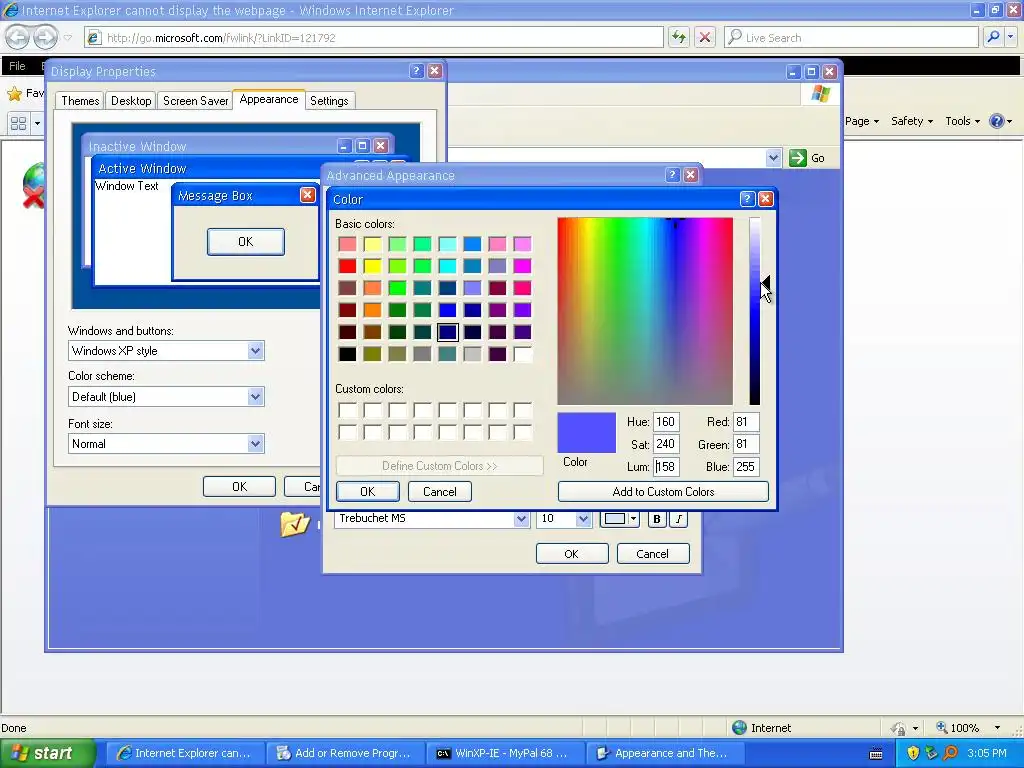Select the yellow basic color swatch
The image size is (1024, 768).
(x=372, y=266)
